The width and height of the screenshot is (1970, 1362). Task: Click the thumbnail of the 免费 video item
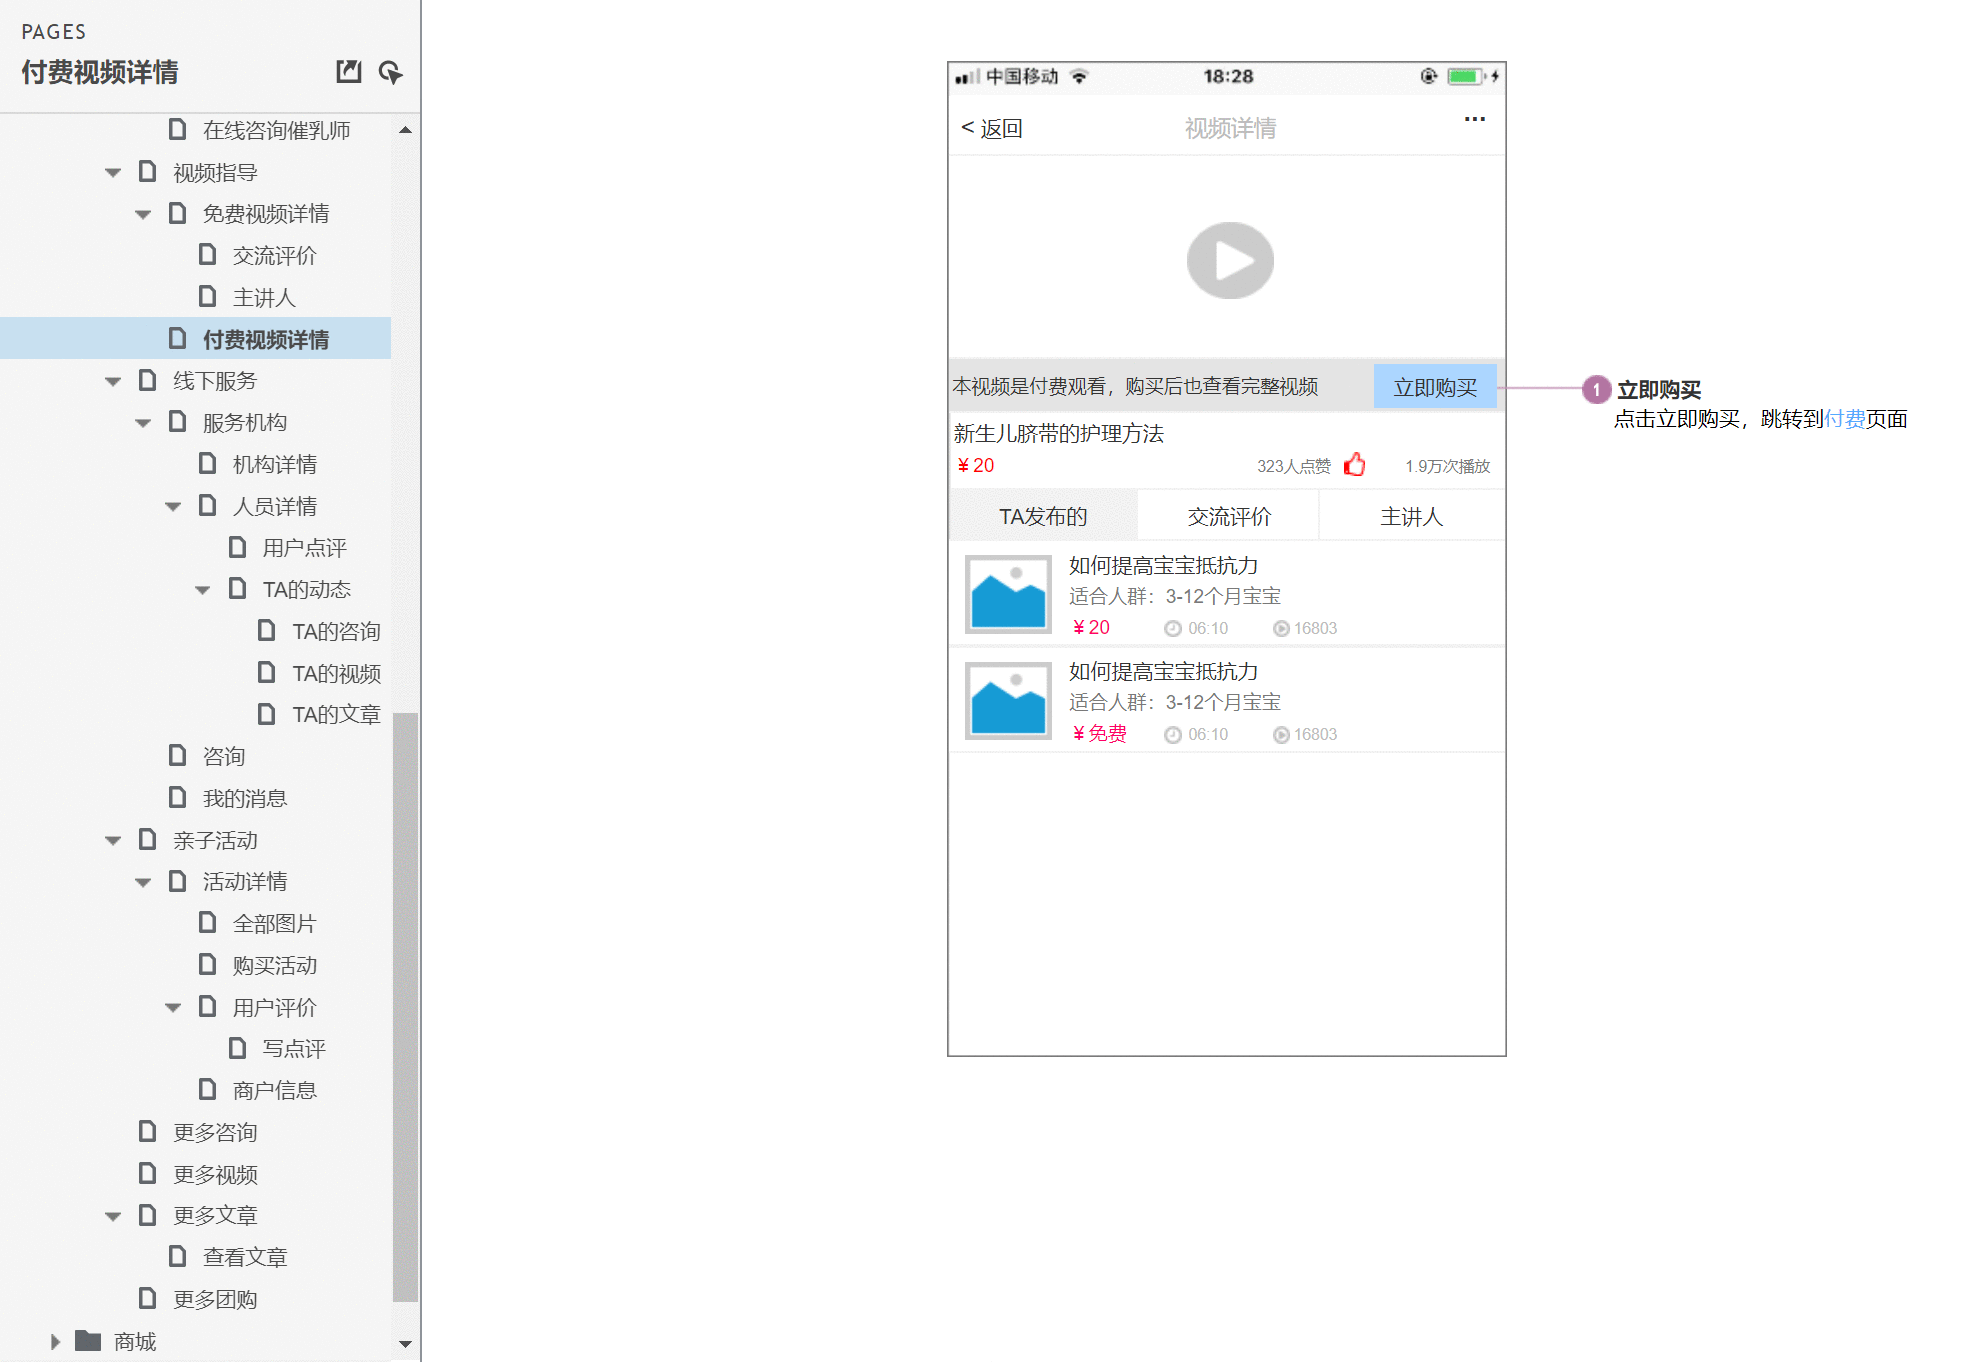[x=1008, y=700]
